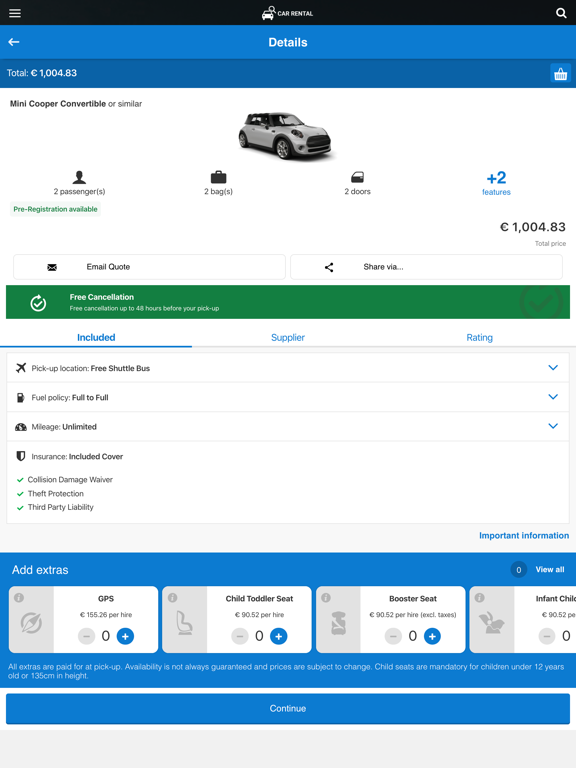The image size is (576, 768).
Task: Expand Mileage details chevron
Action: pos(553,426)
